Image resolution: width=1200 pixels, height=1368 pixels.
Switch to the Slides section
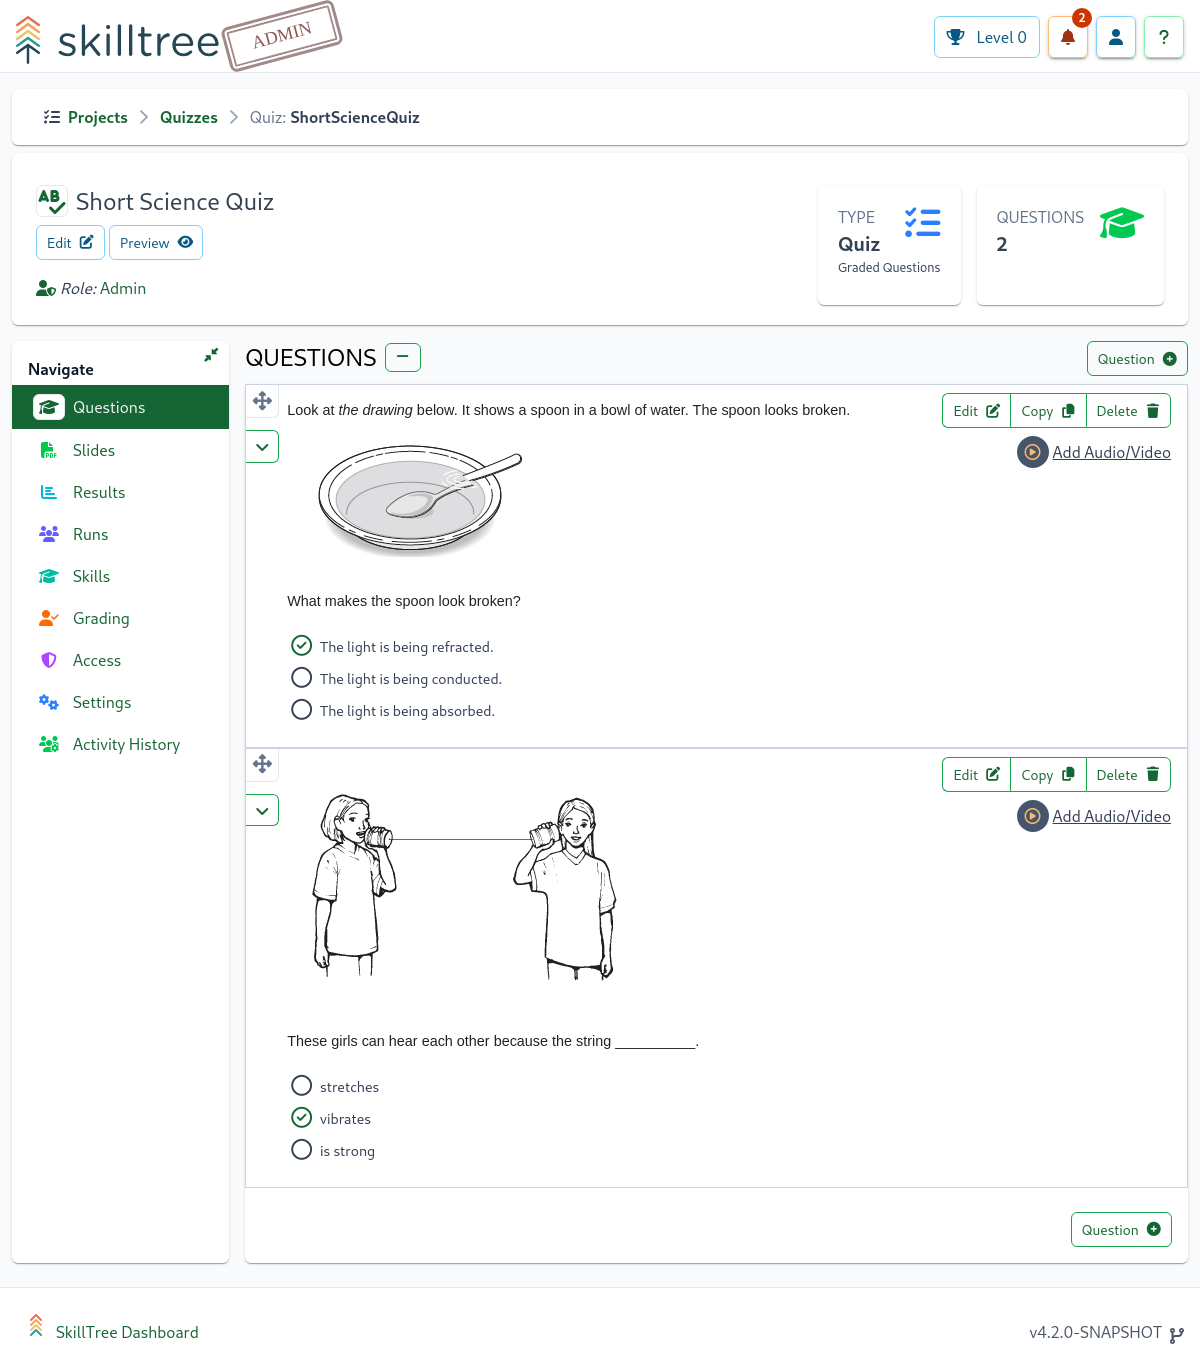93,450
